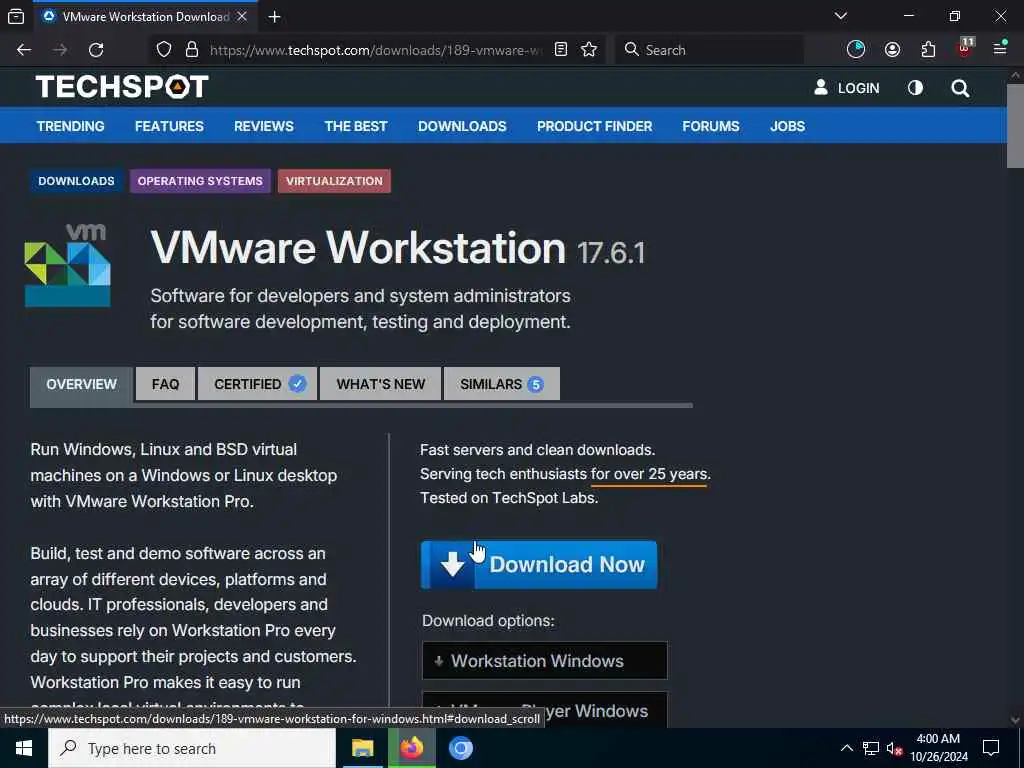Open the notification center icon
The width and height of the screenshot is (1024, 768).
click(991, 748)
